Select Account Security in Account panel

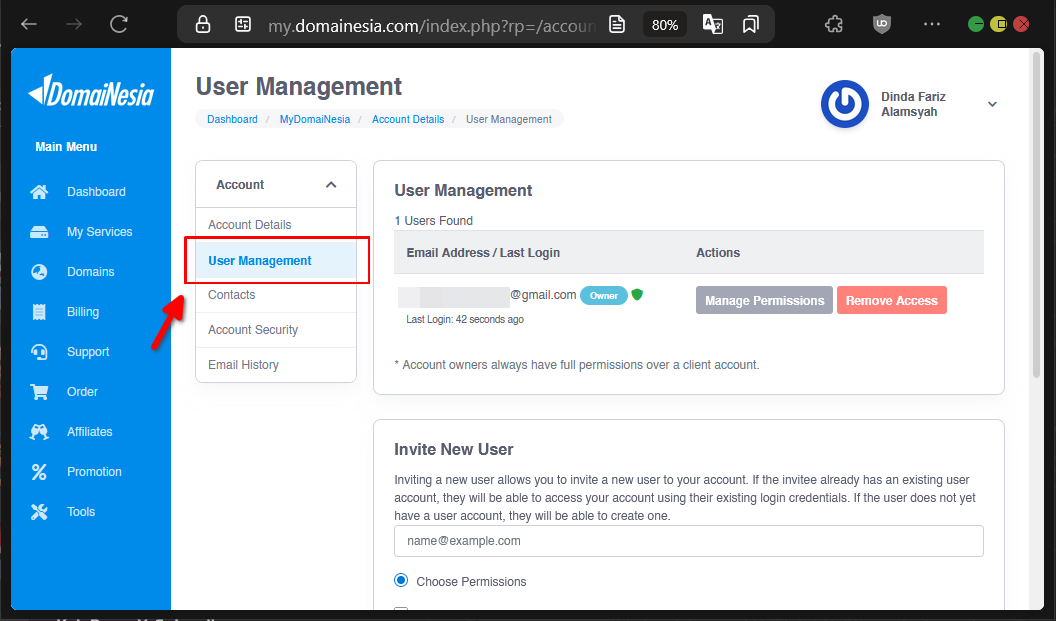275,330
